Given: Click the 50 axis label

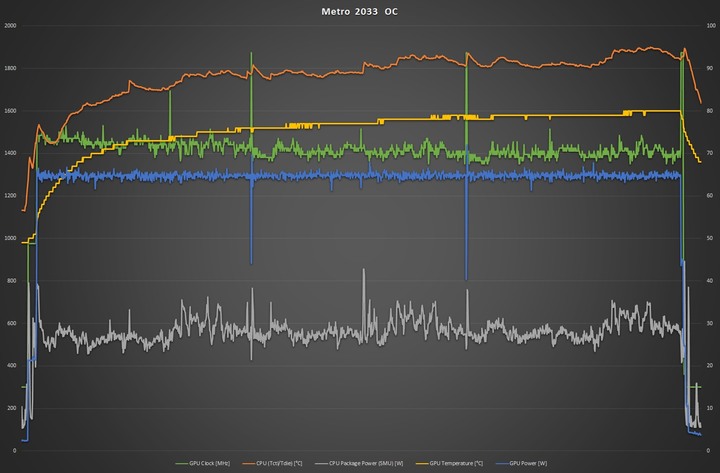Looking at the screenshot, I should pos(709,238).
